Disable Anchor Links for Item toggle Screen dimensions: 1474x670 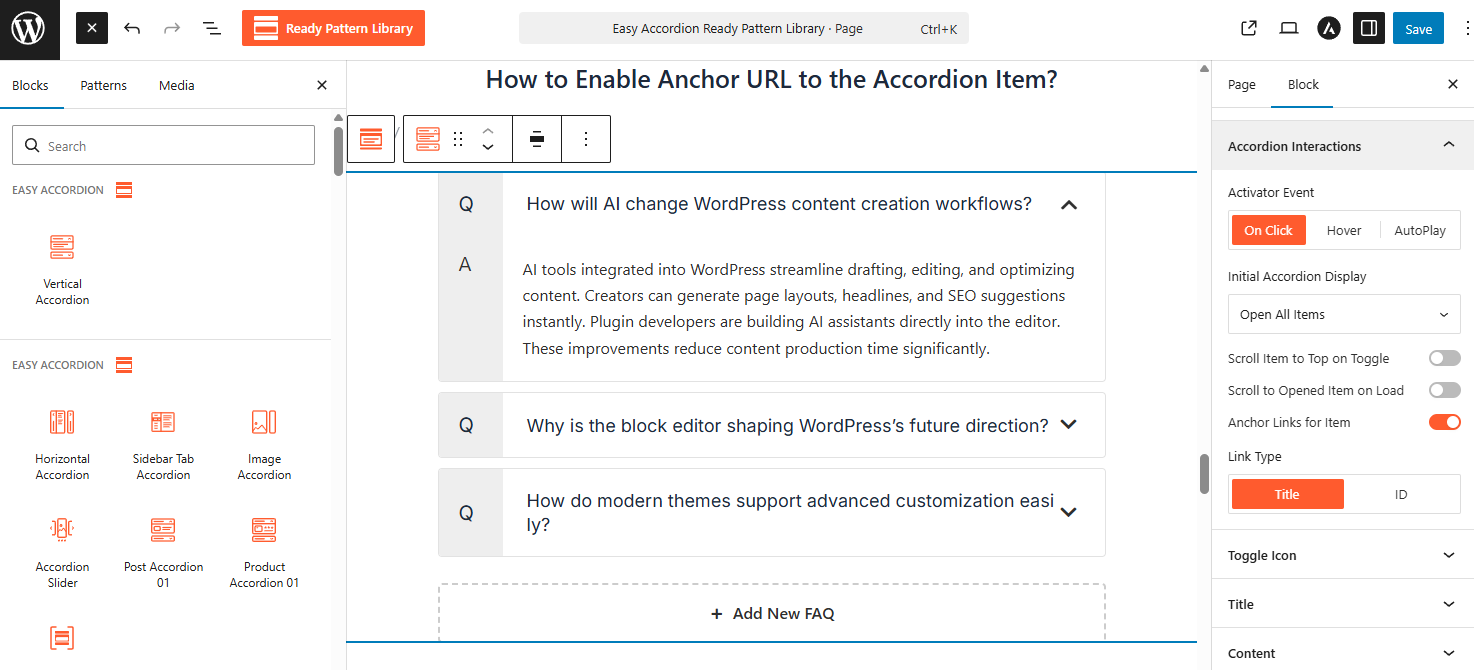[x=1444, y=422]
